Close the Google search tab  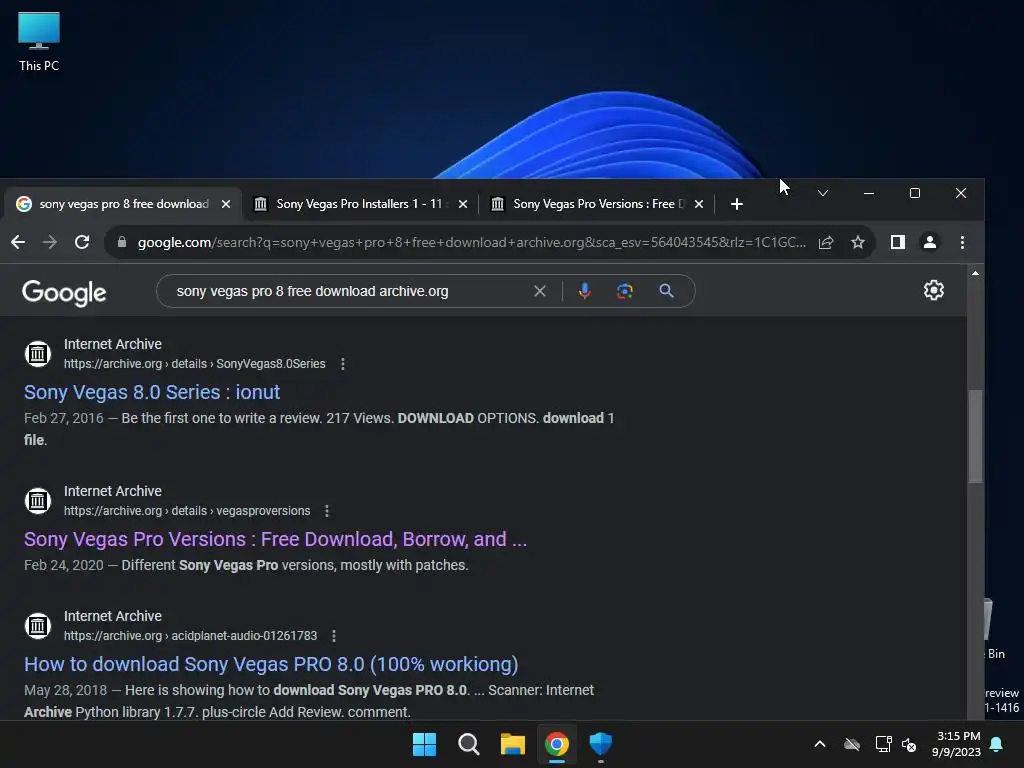[x=226, y=204]
